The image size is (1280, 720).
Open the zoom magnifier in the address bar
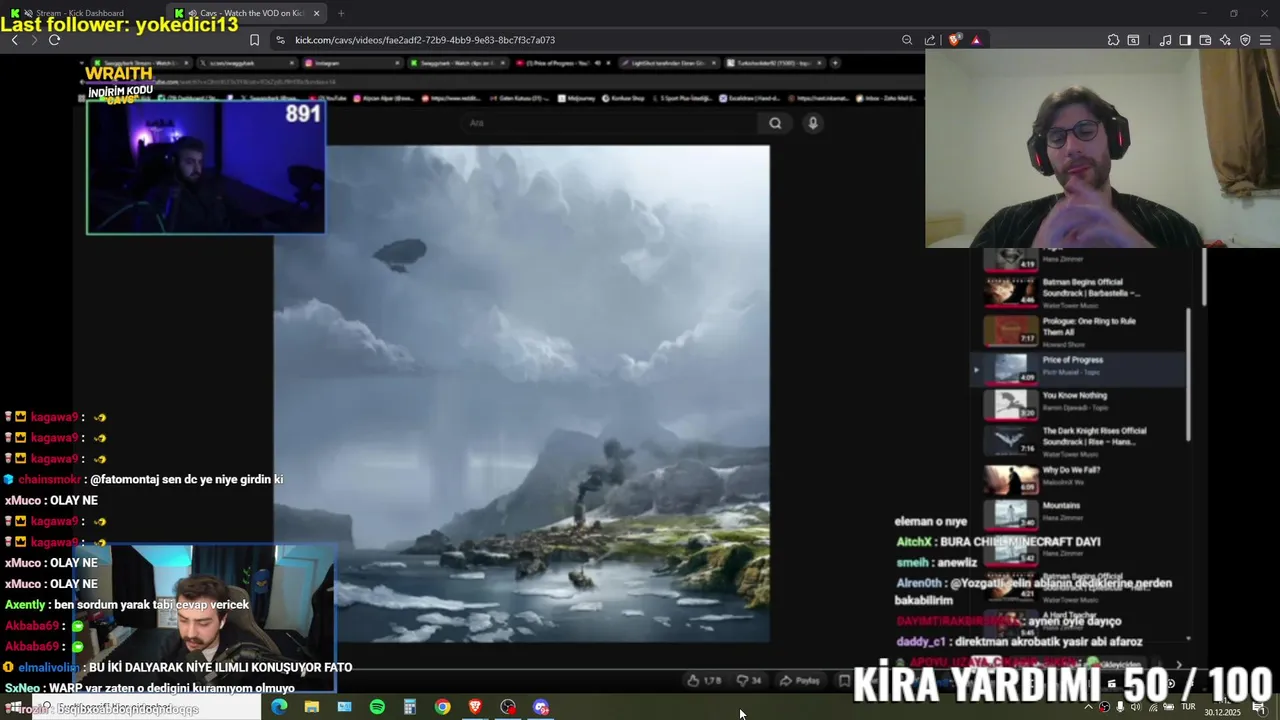[x=907, y=40]
